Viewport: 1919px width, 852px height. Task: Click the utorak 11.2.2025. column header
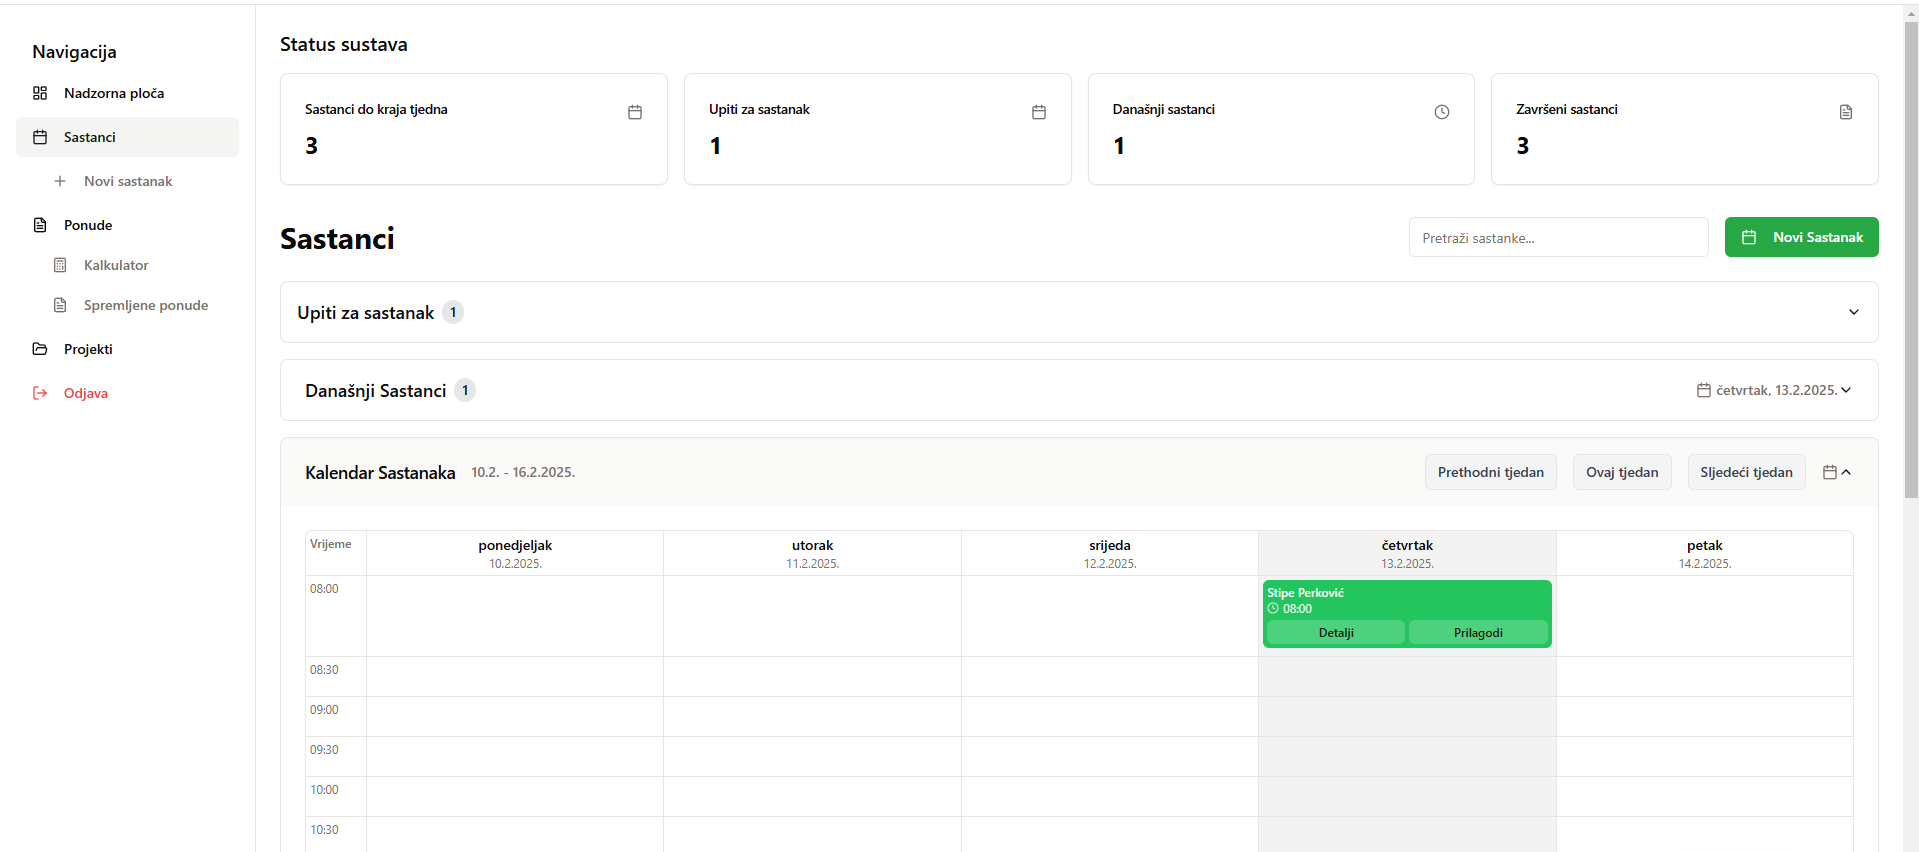point(812,553)
